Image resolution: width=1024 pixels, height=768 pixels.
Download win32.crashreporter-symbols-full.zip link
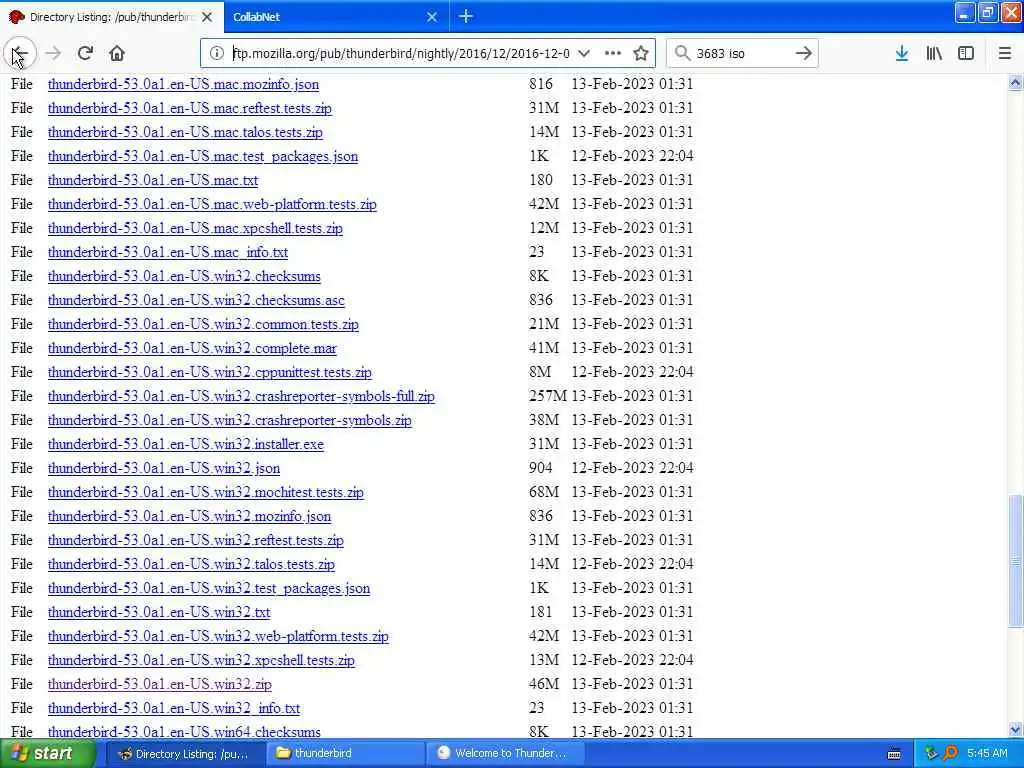(x=241, y=396)
